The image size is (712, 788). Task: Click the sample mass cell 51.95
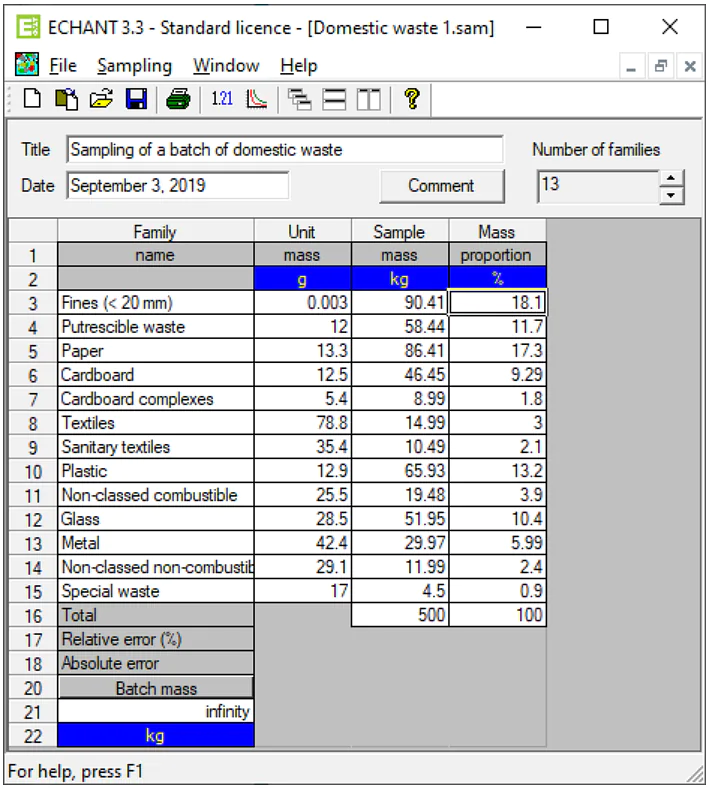[400, 519]
